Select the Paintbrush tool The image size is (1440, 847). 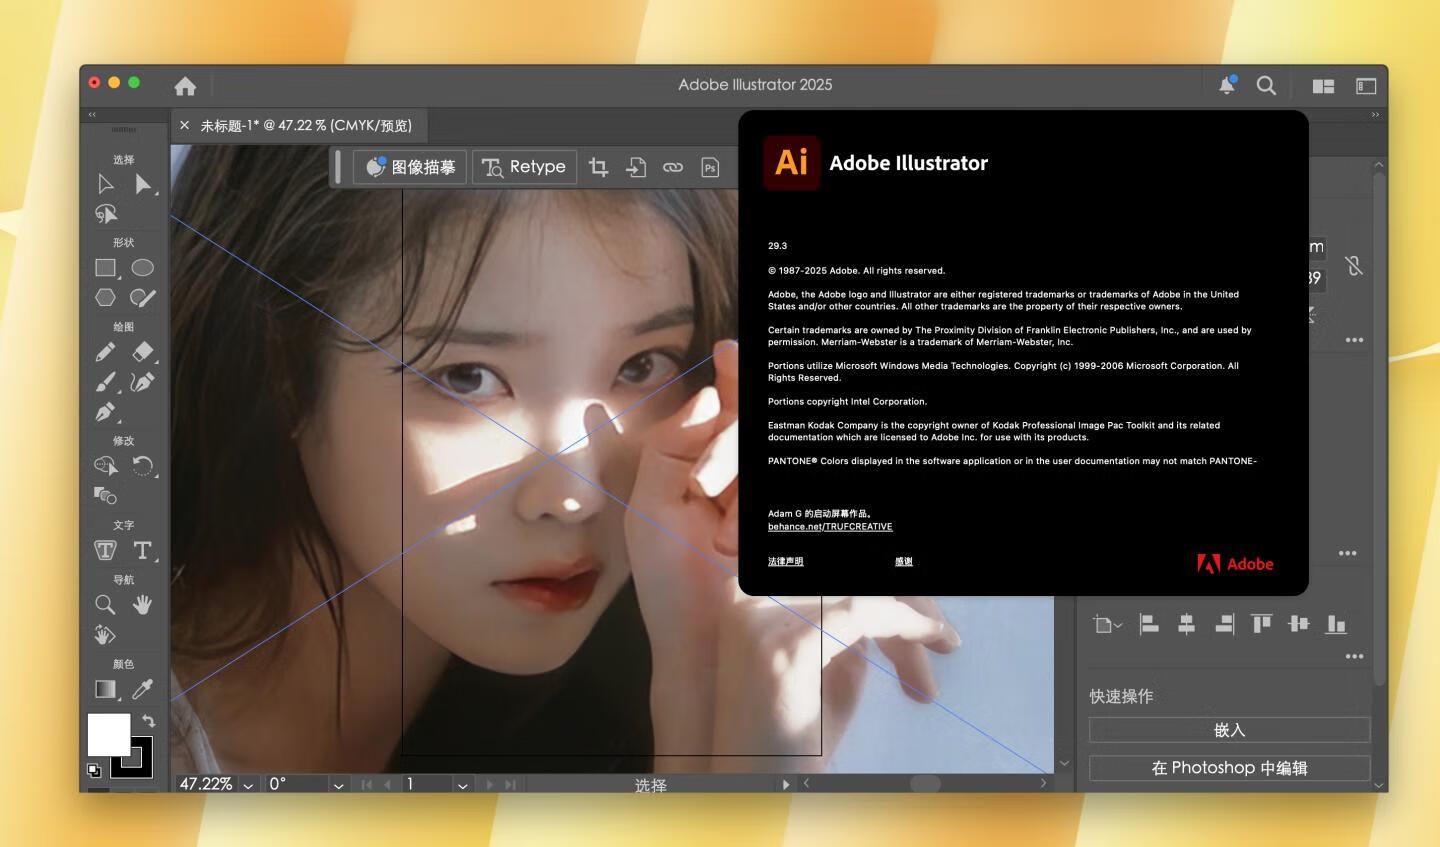point(105,382)
